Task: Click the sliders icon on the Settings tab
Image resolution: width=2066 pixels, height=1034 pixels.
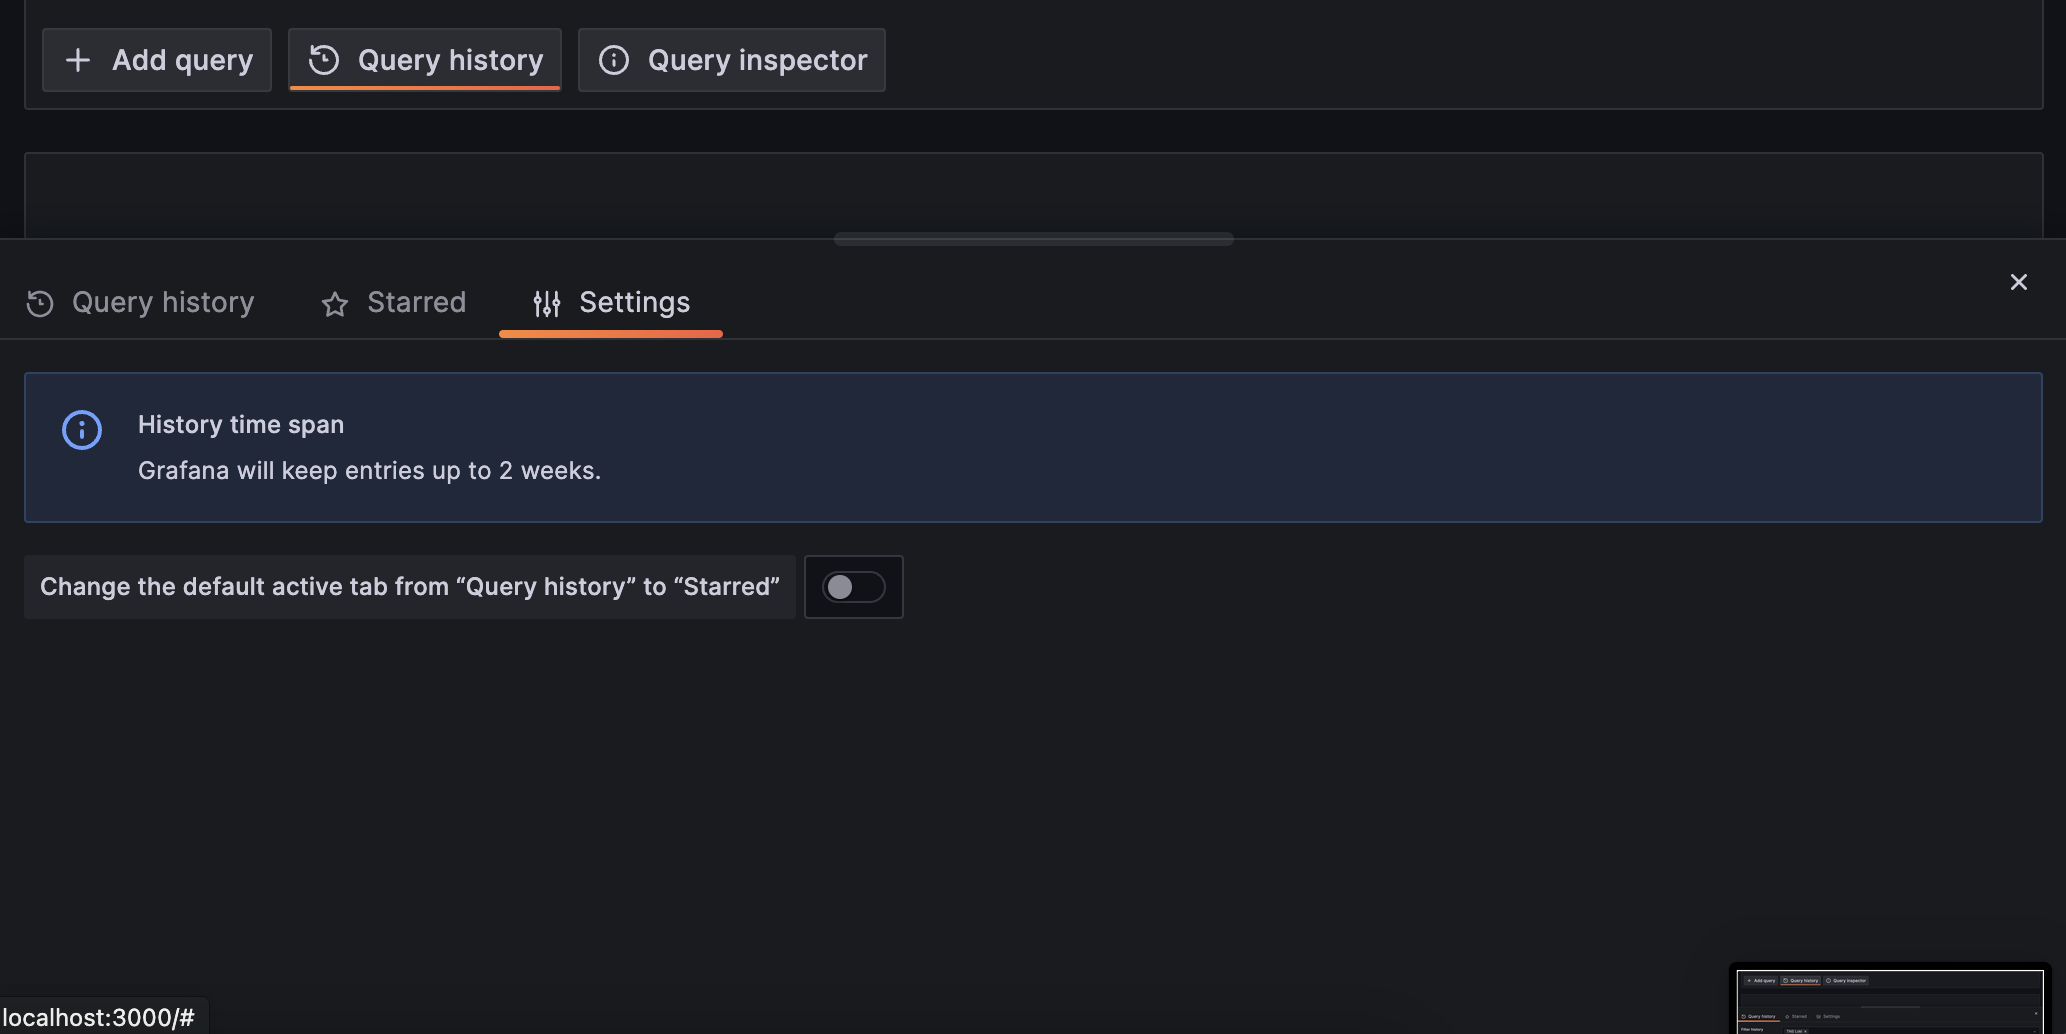Action: (x=547, y=303)
